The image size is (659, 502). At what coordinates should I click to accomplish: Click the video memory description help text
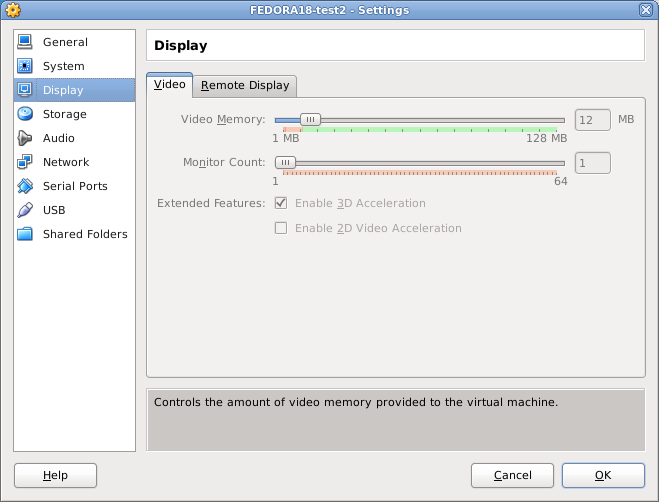coord(356,402)
